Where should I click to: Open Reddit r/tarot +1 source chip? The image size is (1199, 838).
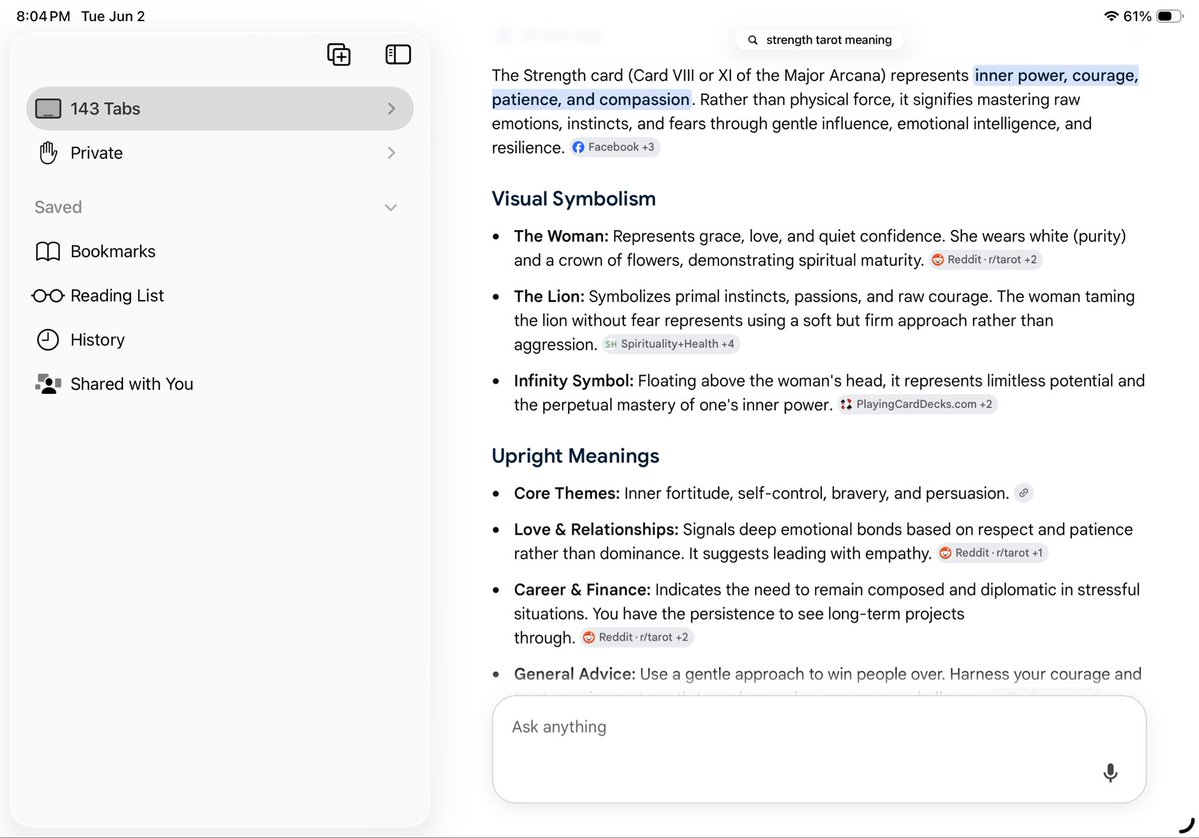coord(992,553)
